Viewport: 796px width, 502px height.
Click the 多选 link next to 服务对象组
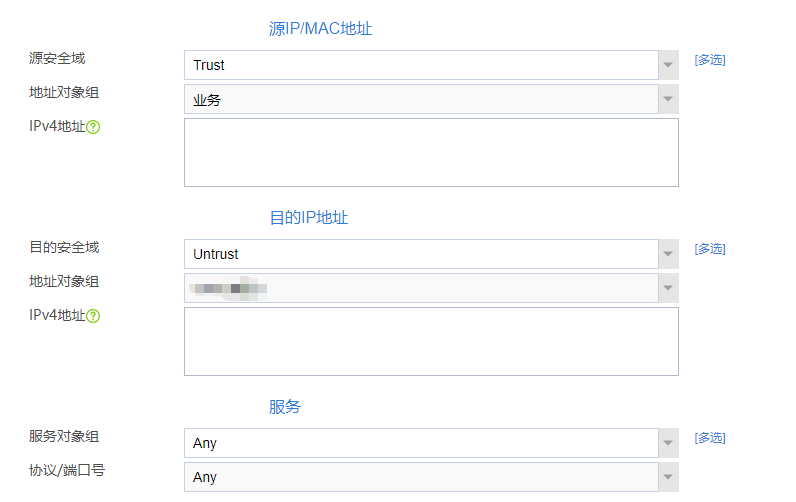point(710,438)
